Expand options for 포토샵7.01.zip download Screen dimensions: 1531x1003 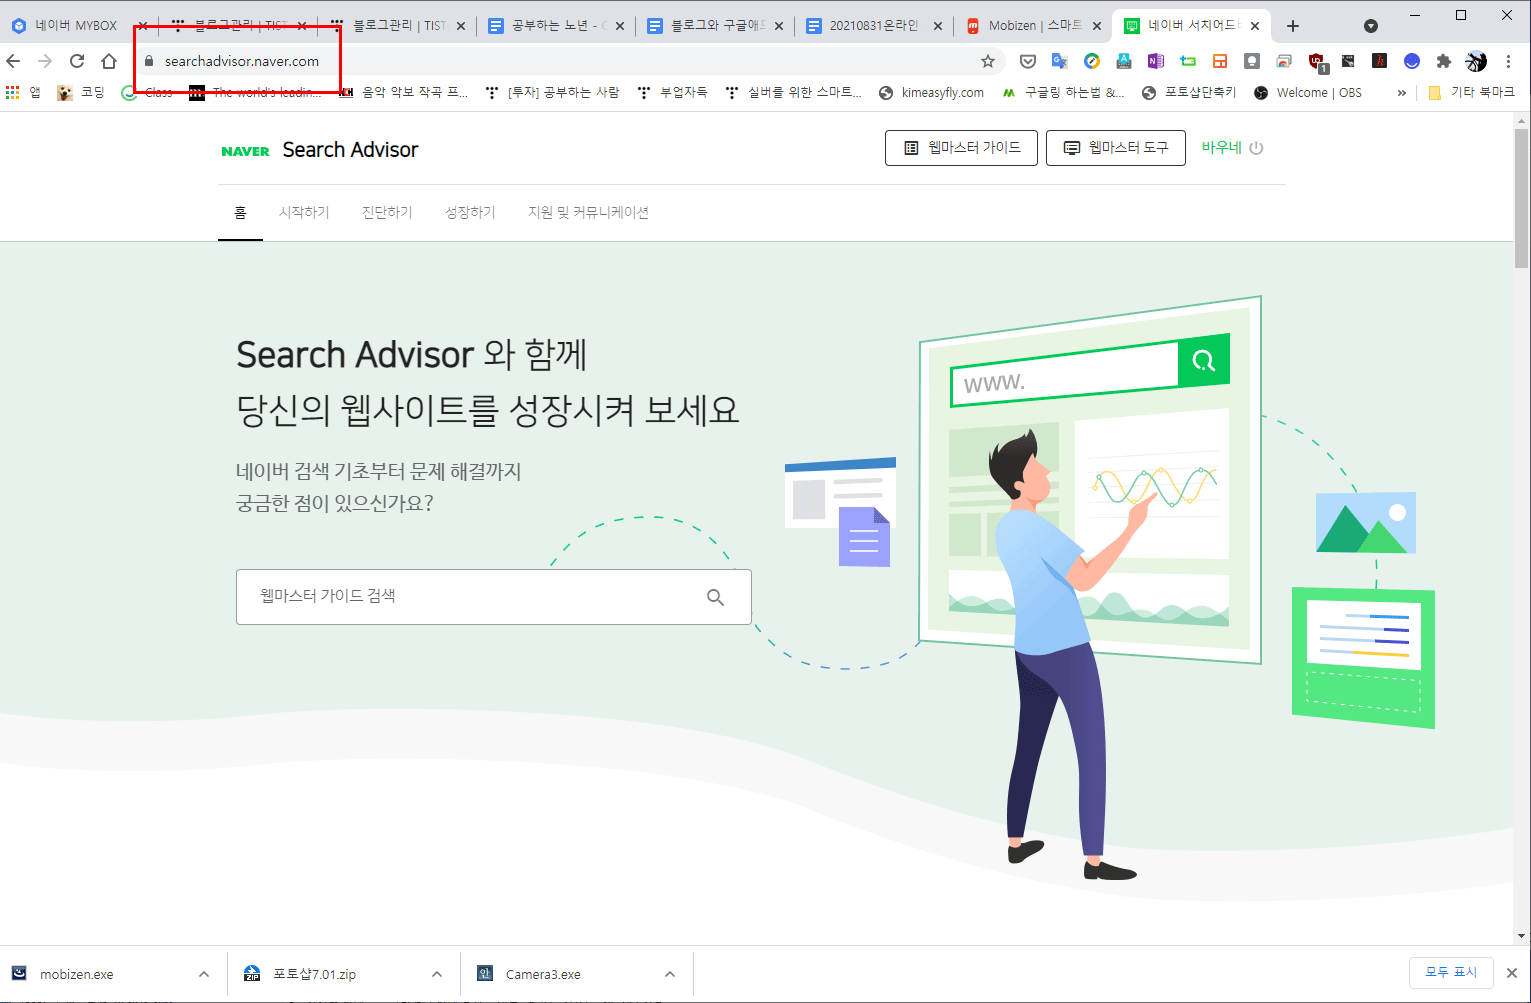point(437,974)
